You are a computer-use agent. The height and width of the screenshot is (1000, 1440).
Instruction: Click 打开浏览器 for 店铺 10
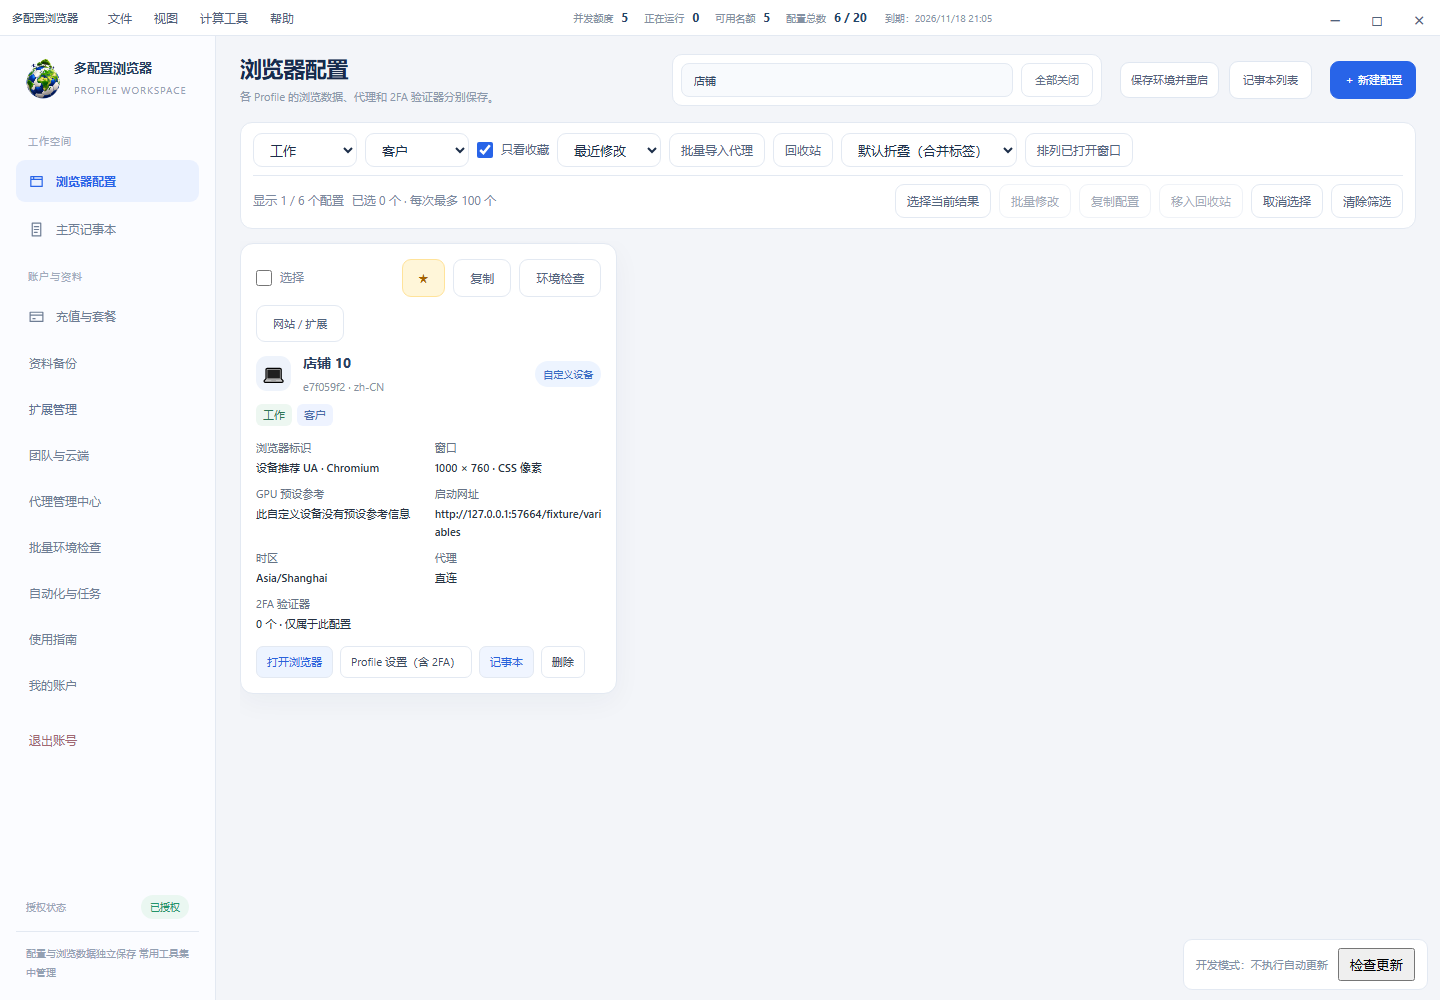coord(294,662)
